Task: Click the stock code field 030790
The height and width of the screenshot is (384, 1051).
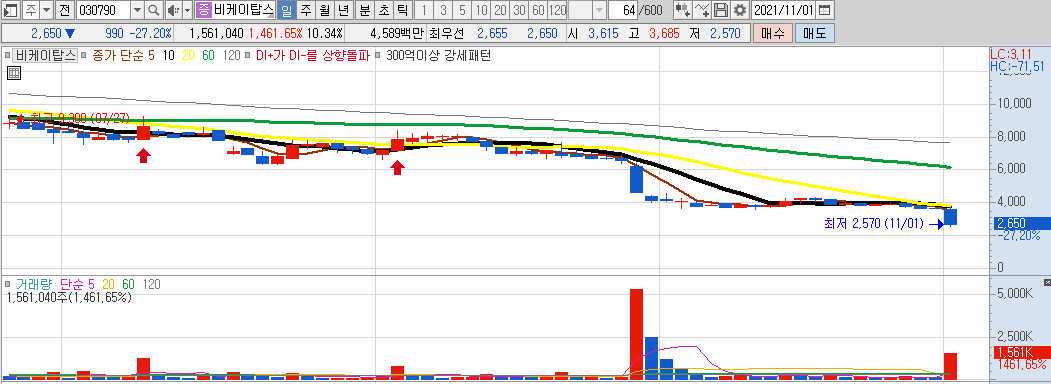Action: [x=102, y=10]
